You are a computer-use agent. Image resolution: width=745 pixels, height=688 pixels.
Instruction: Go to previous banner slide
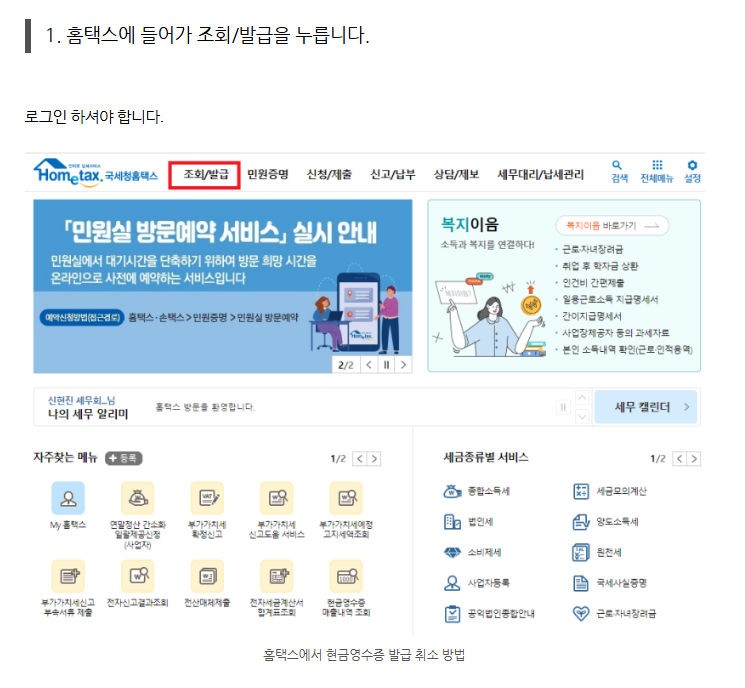point(369,365)
